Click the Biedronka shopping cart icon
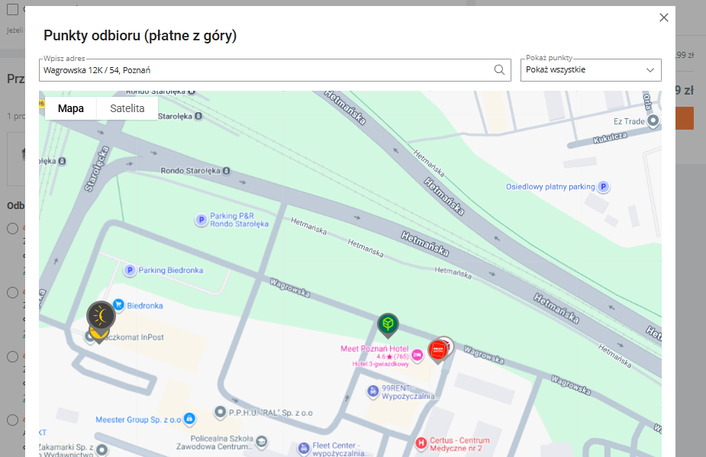Image resolution: width=706 pixels, height=457 pixels. [118, 304]
